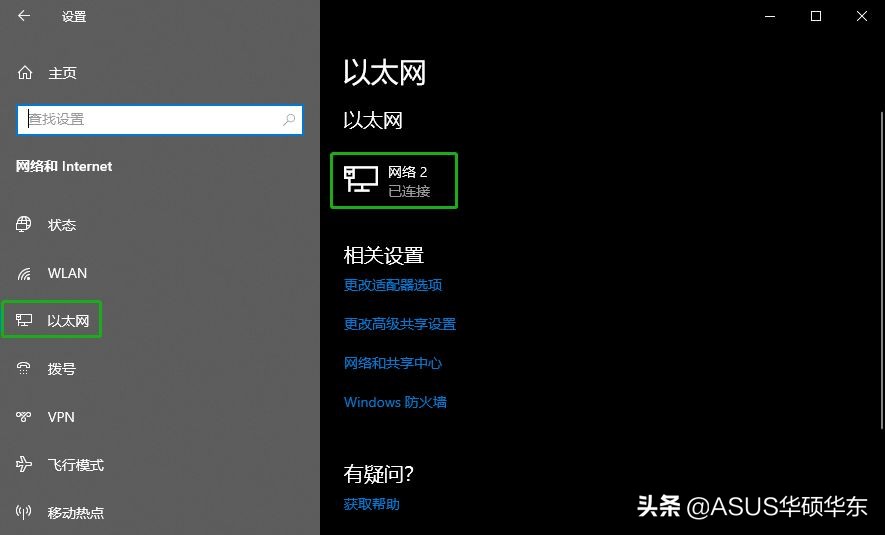Click the 网络和 Internet heading

[x=64, y=166]
